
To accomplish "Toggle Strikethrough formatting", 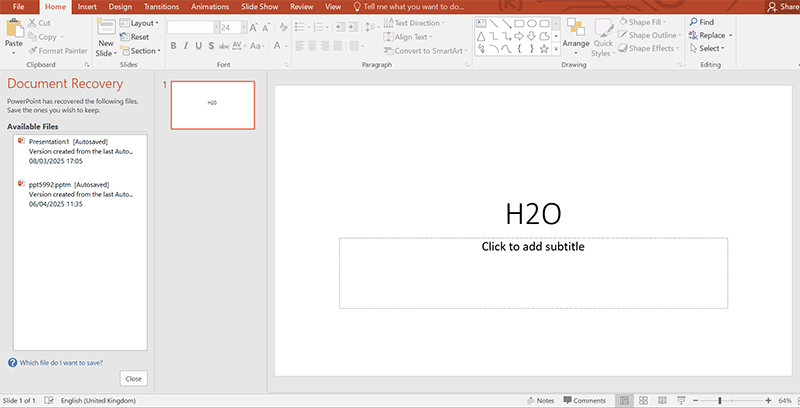I will tap(224, 46).
